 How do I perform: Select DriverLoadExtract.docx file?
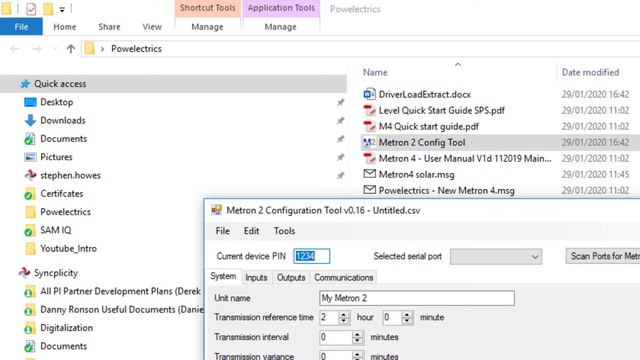(x=424, y=94)
